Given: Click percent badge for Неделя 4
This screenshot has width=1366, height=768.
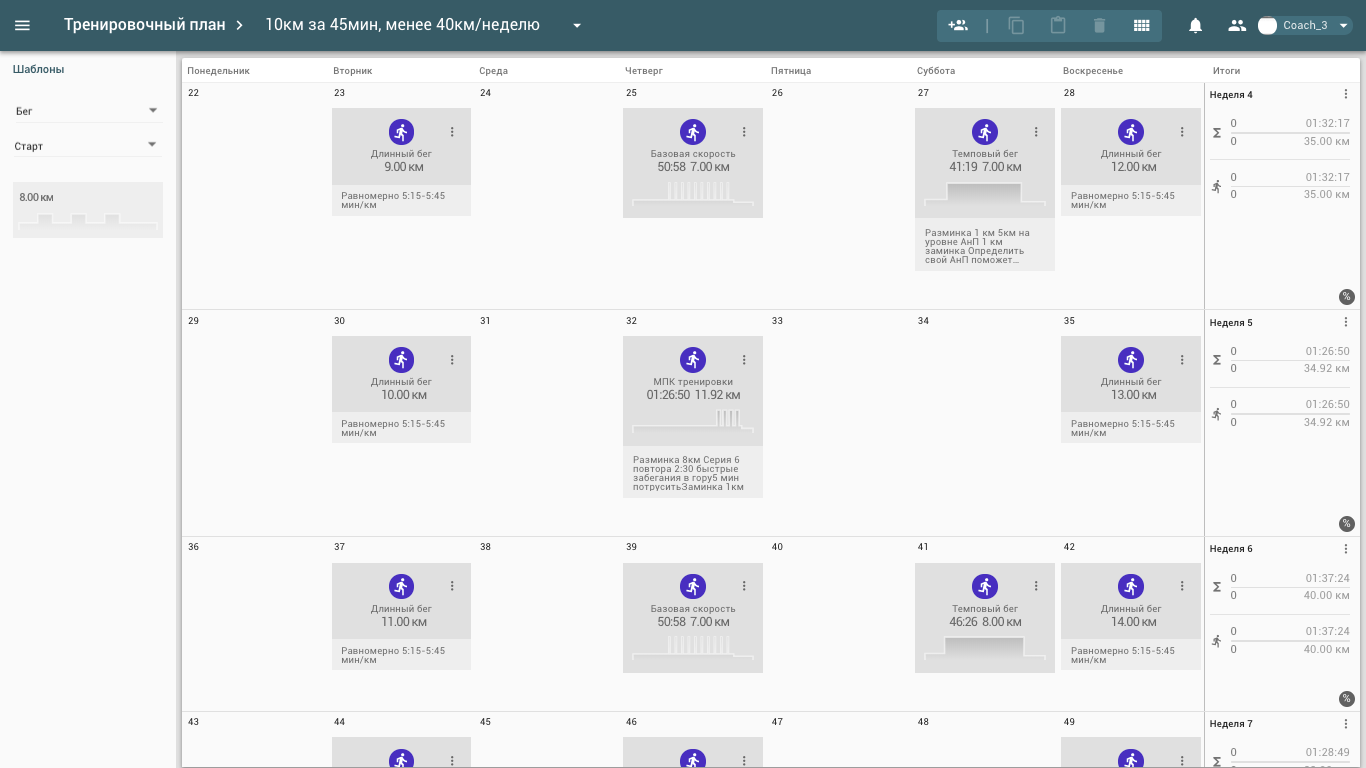Looking at the screenshot, I should [x=1346, y=297].
